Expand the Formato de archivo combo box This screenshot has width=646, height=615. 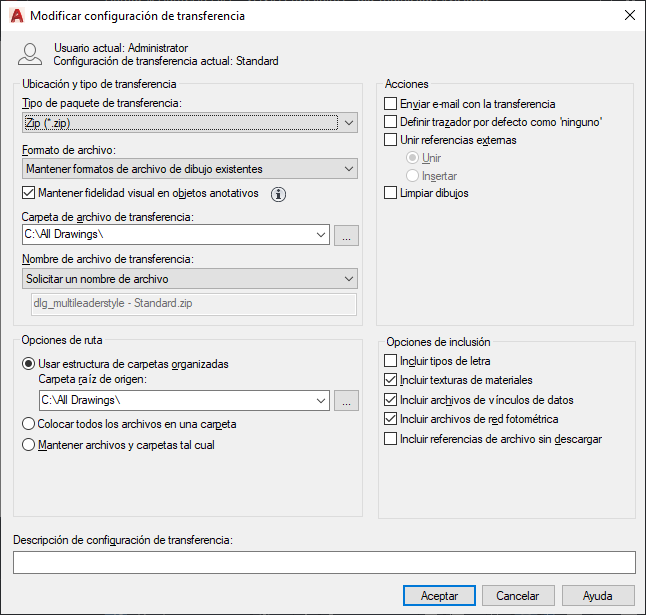190,169
